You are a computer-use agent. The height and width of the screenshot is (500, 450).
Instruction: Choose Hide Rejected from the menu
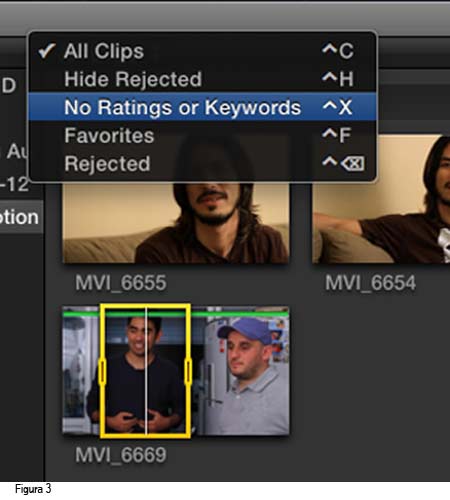coord(203,79)
